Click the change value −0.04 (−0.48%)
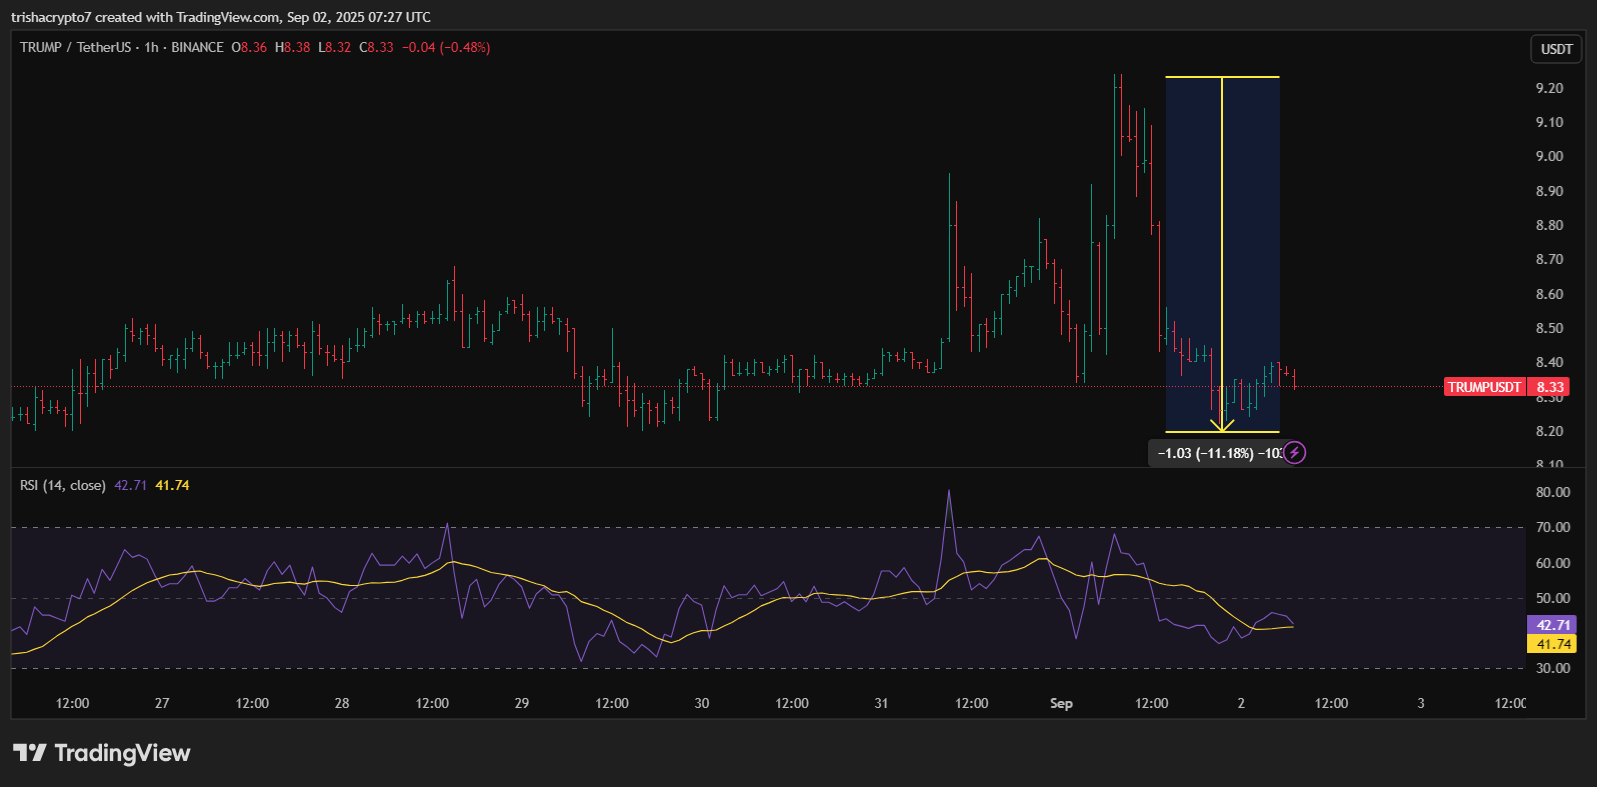 pyautogui.click(x=446, y=47)
